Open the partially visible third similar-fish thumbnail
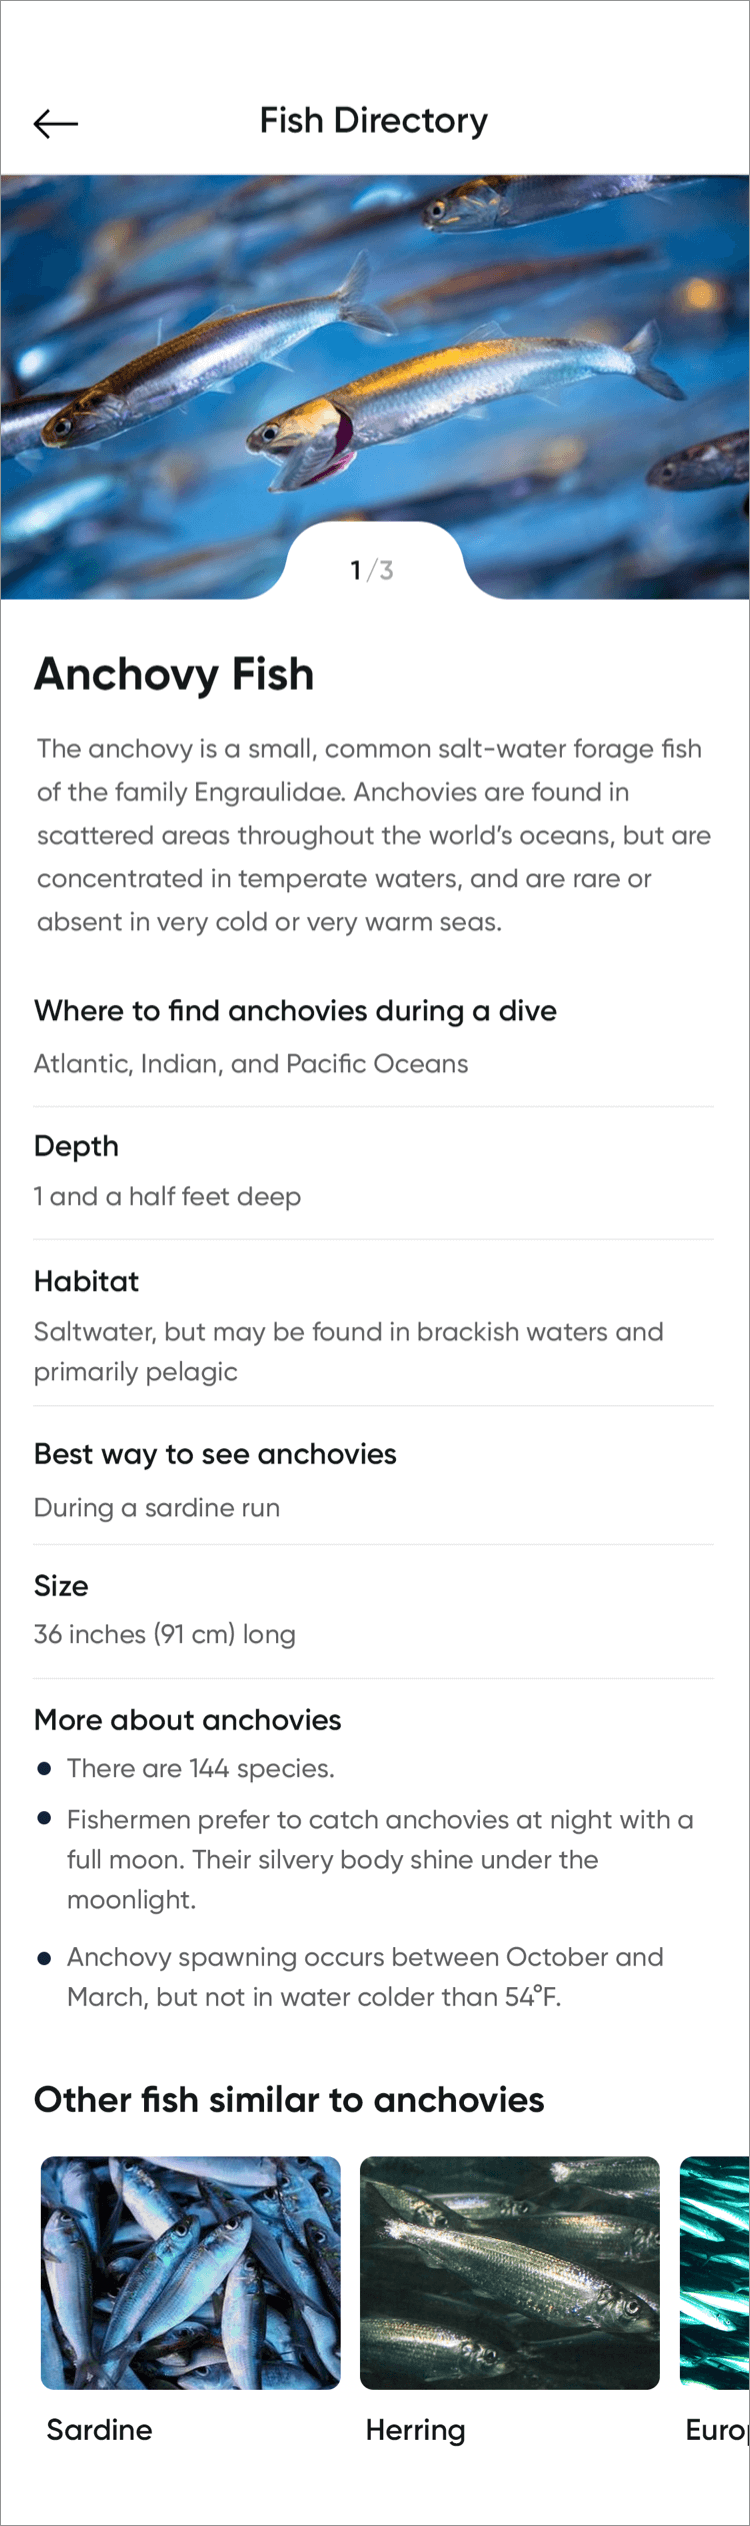Image resolution: width=750 pixels, height=2526 pixels. (x=714, y=2272)
